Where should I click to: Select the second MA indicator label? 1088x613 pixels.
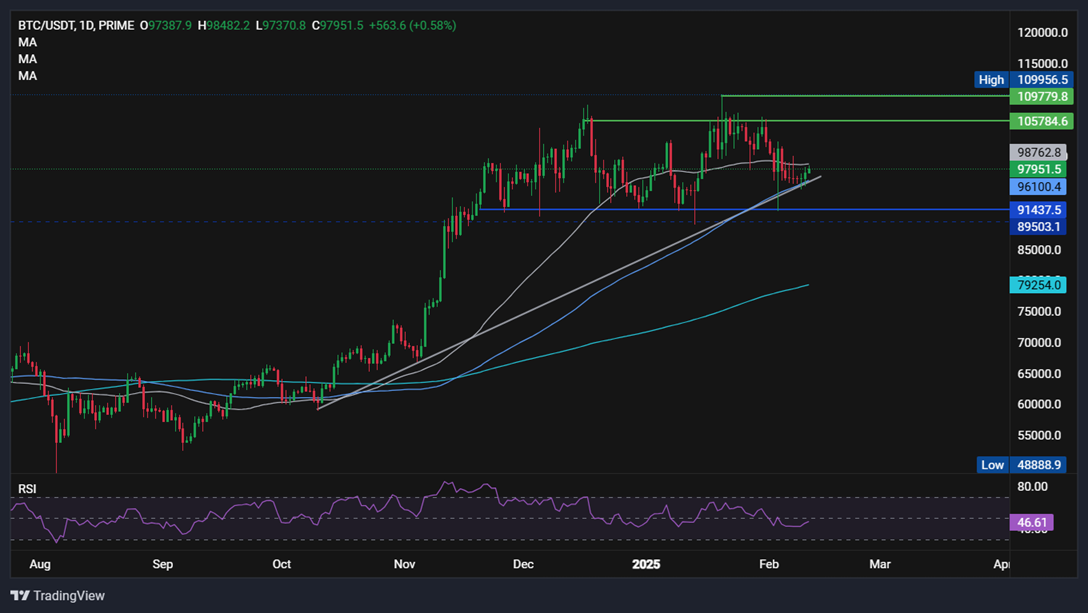coord(28,59)
